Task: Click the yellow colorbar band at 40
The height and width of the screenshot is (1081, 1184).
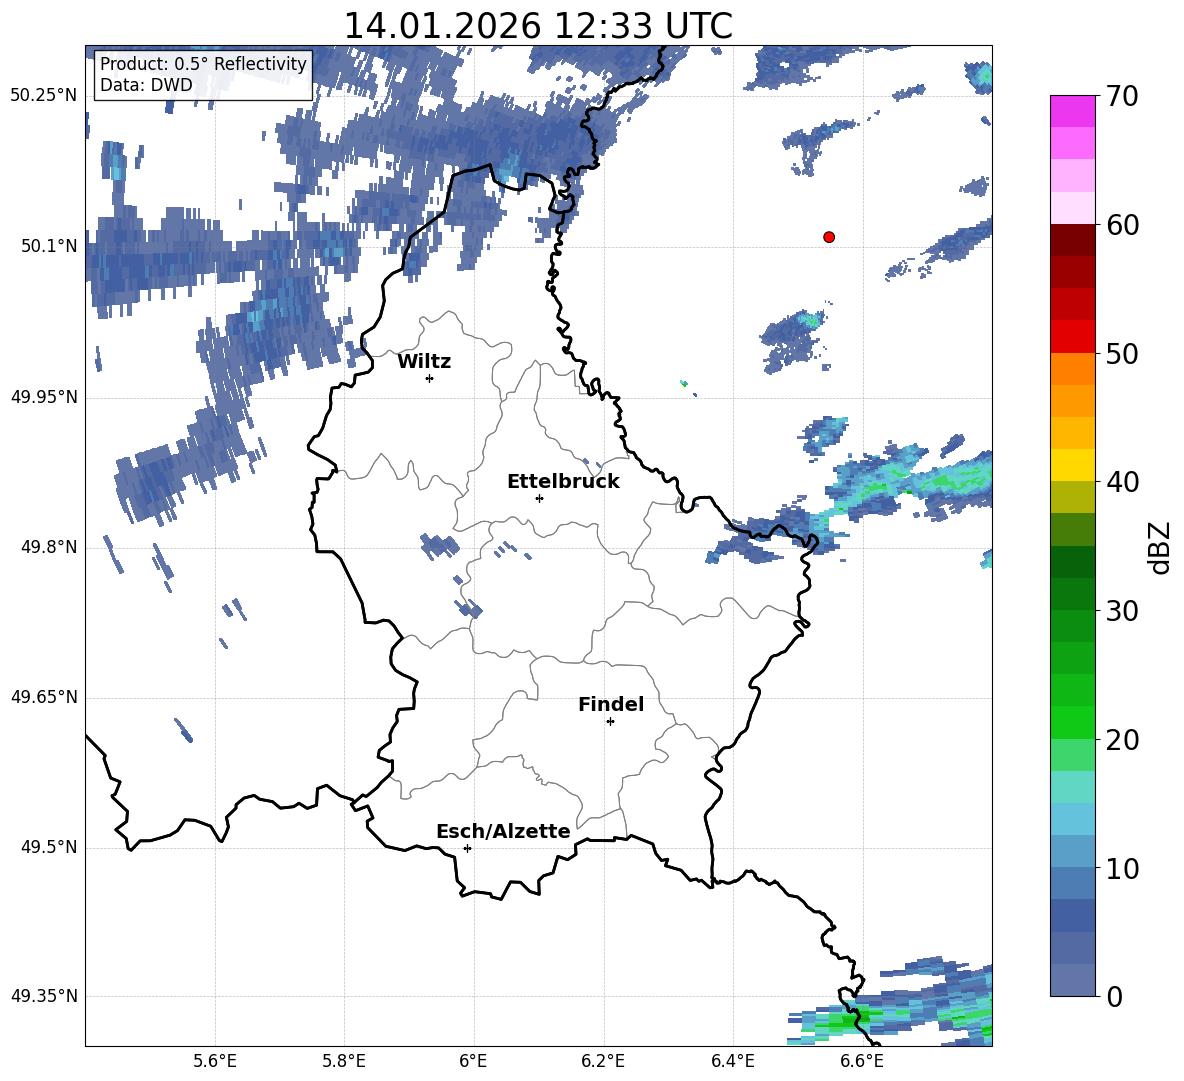Action: coord(1072,465)
